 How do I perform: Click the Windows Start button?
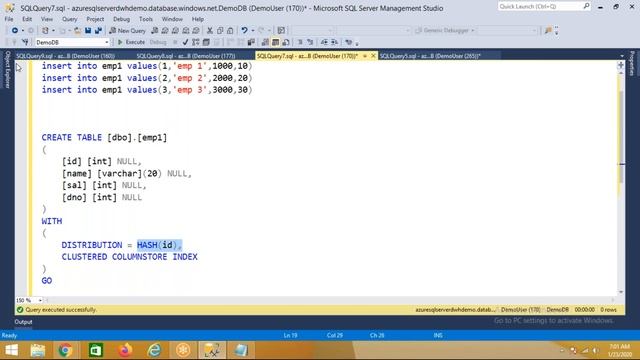point(12,350)
